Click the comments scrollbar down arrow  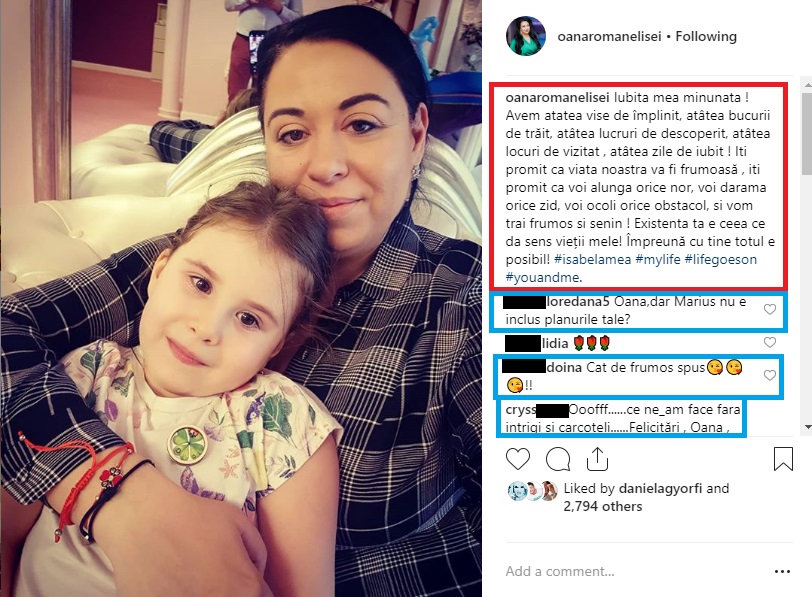tap(807, 427)
